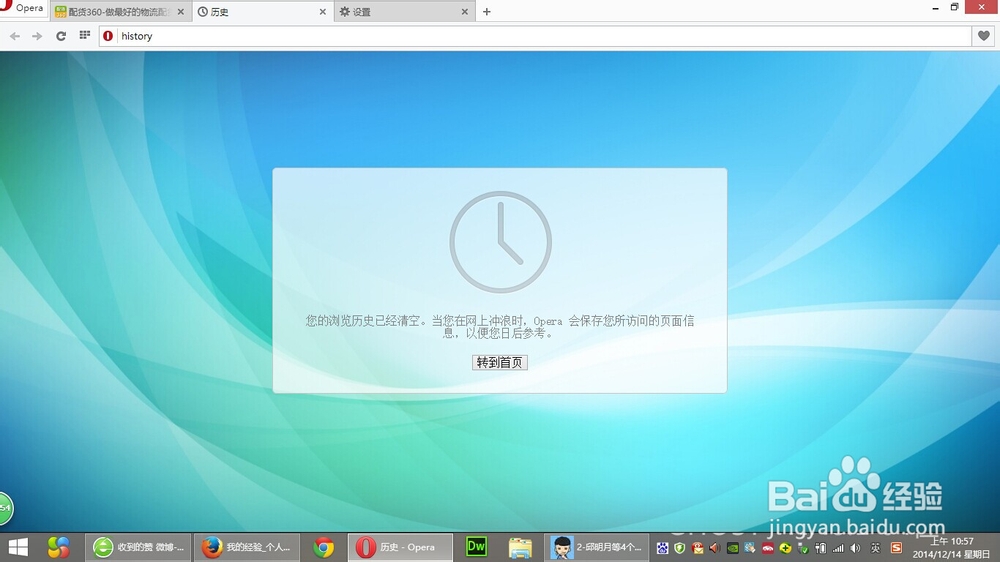Open the Firefox 我的经验 taskbar window

[247, 547]
